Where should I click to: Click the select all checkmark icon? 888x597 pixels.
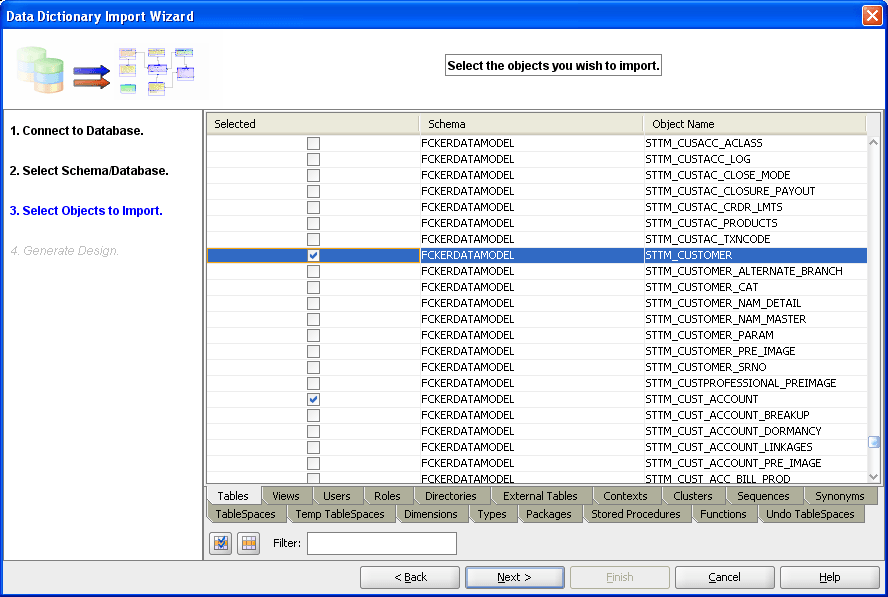(221, 543)
